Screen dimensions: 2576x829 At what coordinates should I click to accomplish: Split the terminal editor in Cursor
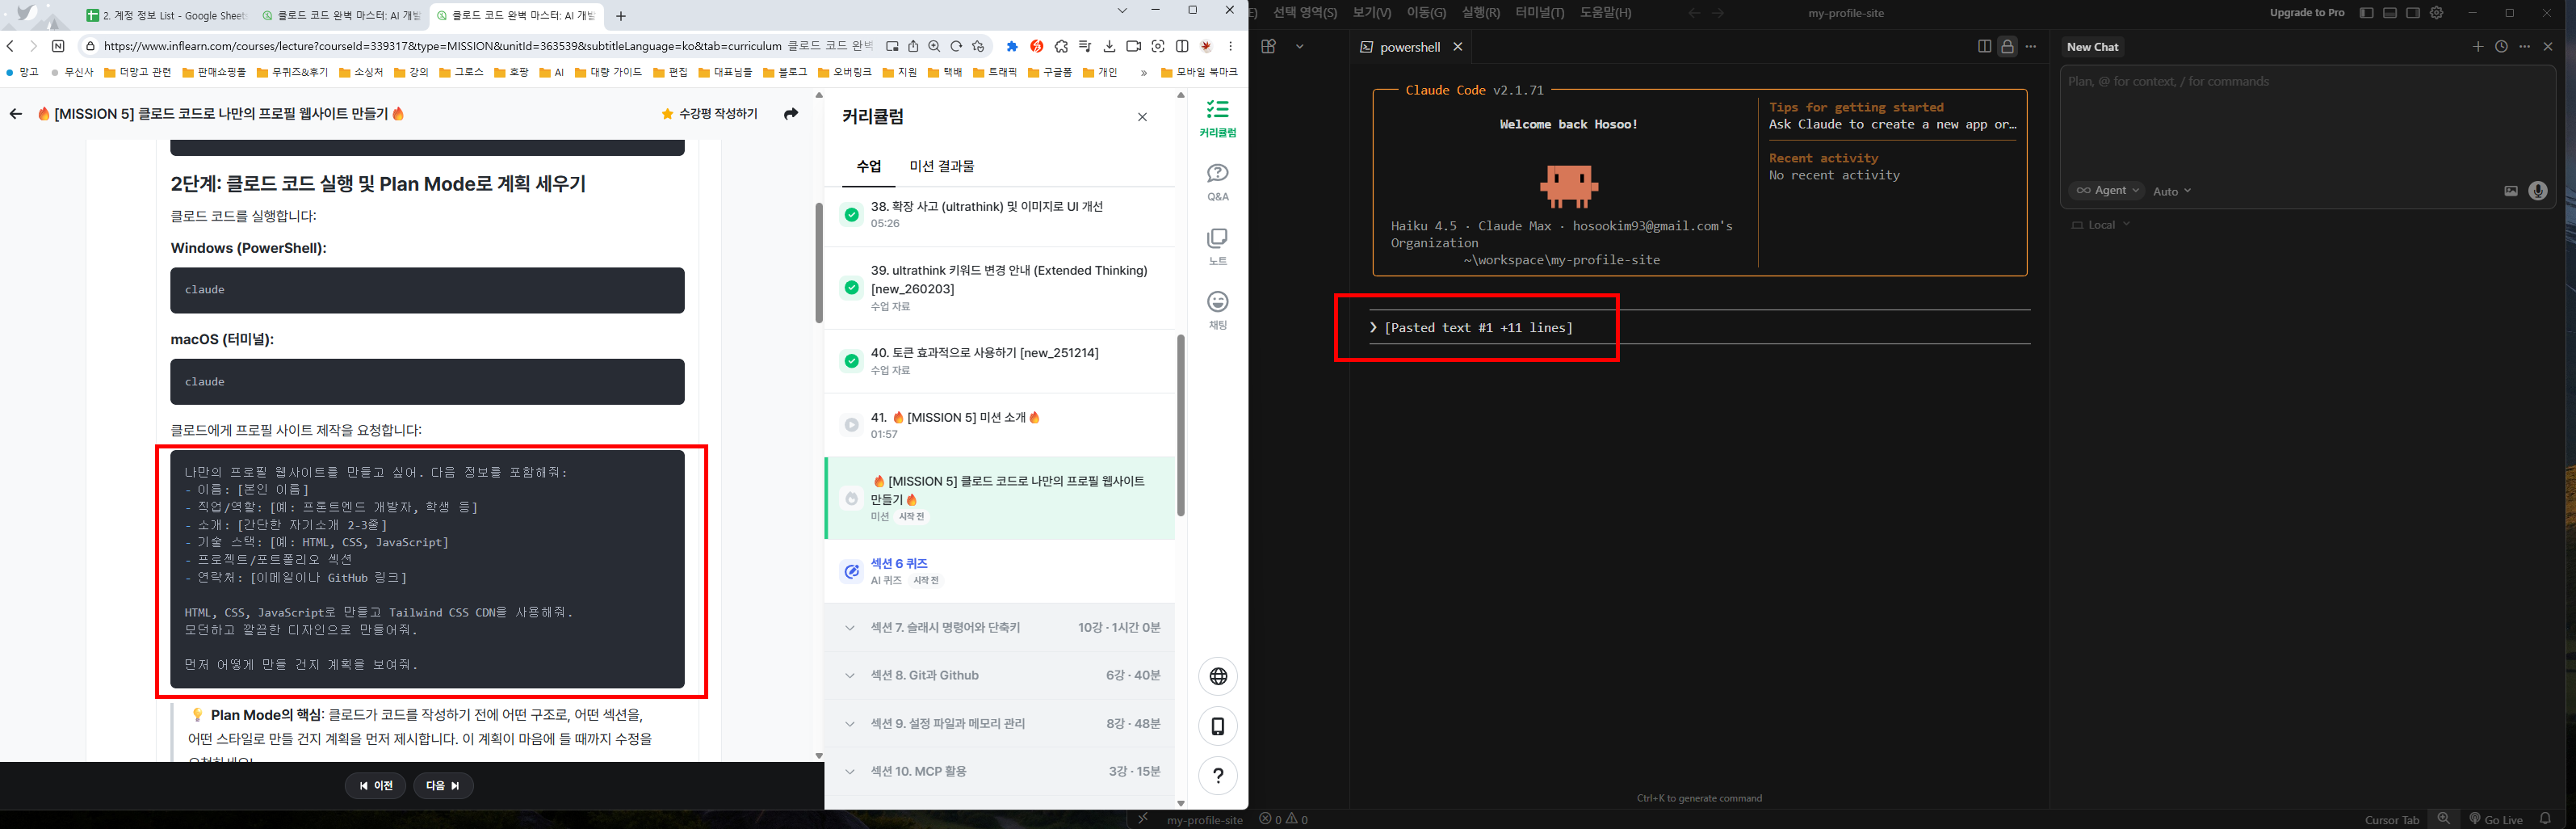(x=1984, y=47)
